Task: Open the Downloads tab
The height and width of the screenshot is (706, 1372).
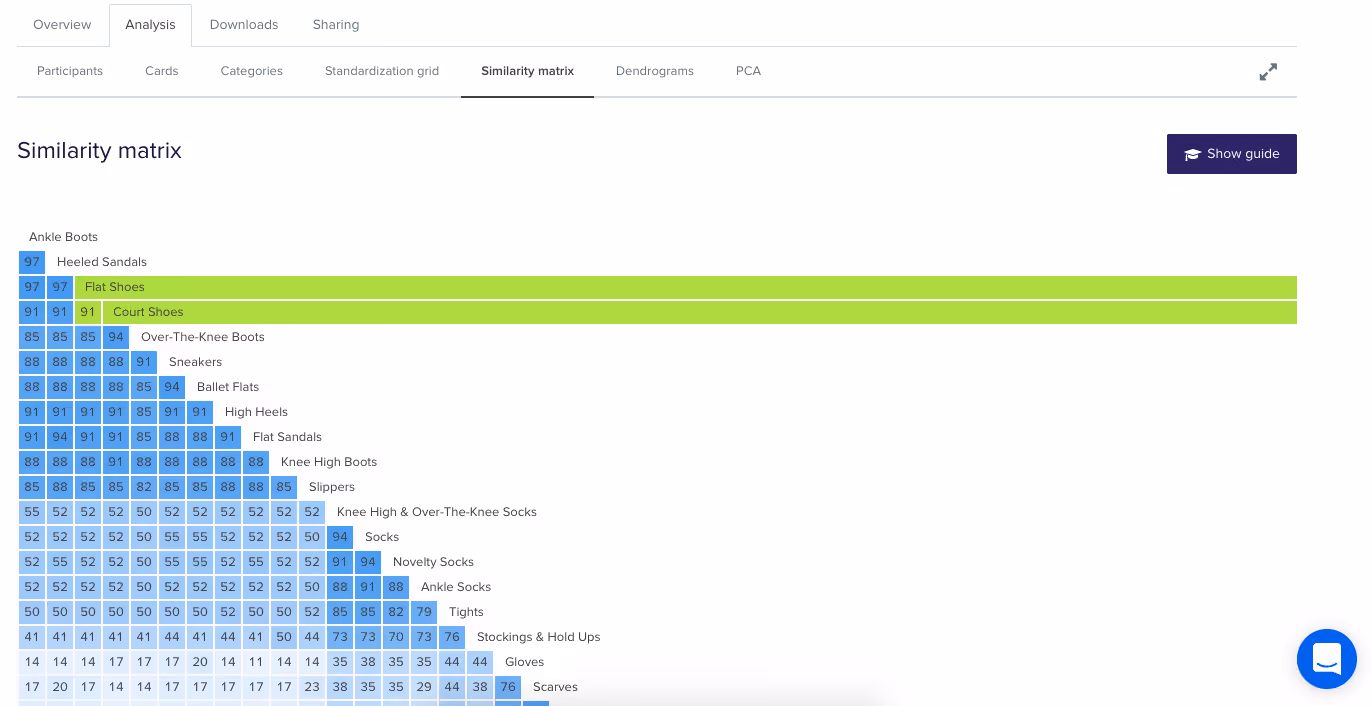Action: click(244, 24)
